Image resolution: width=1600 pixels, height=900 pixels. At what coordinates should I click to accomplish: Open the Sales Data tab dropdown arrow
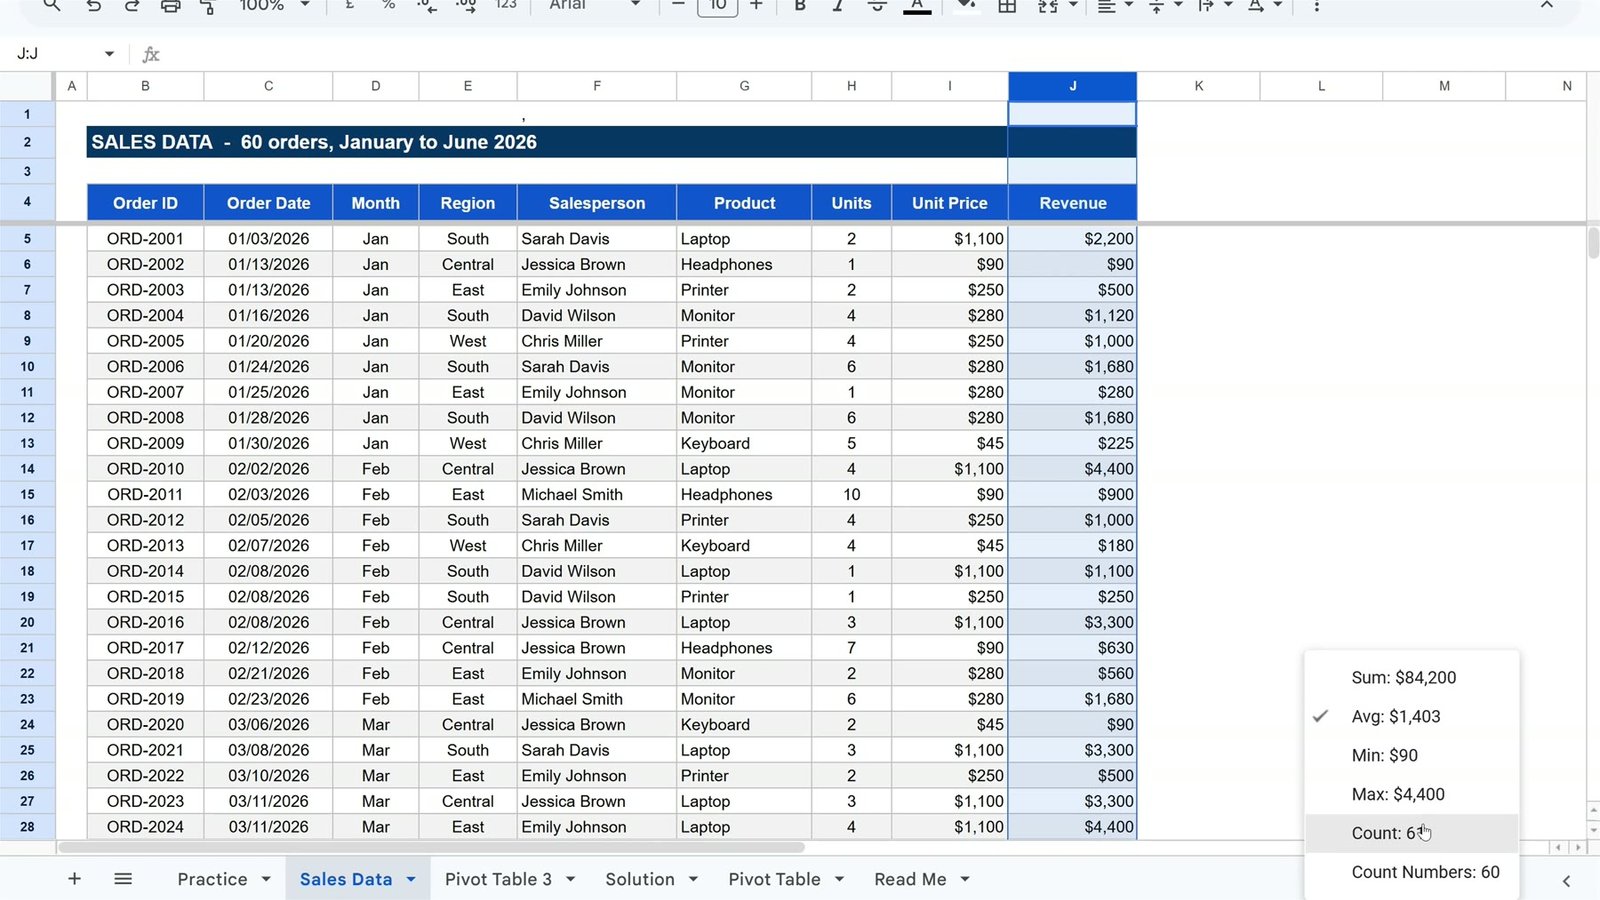(x=411, y=879)
